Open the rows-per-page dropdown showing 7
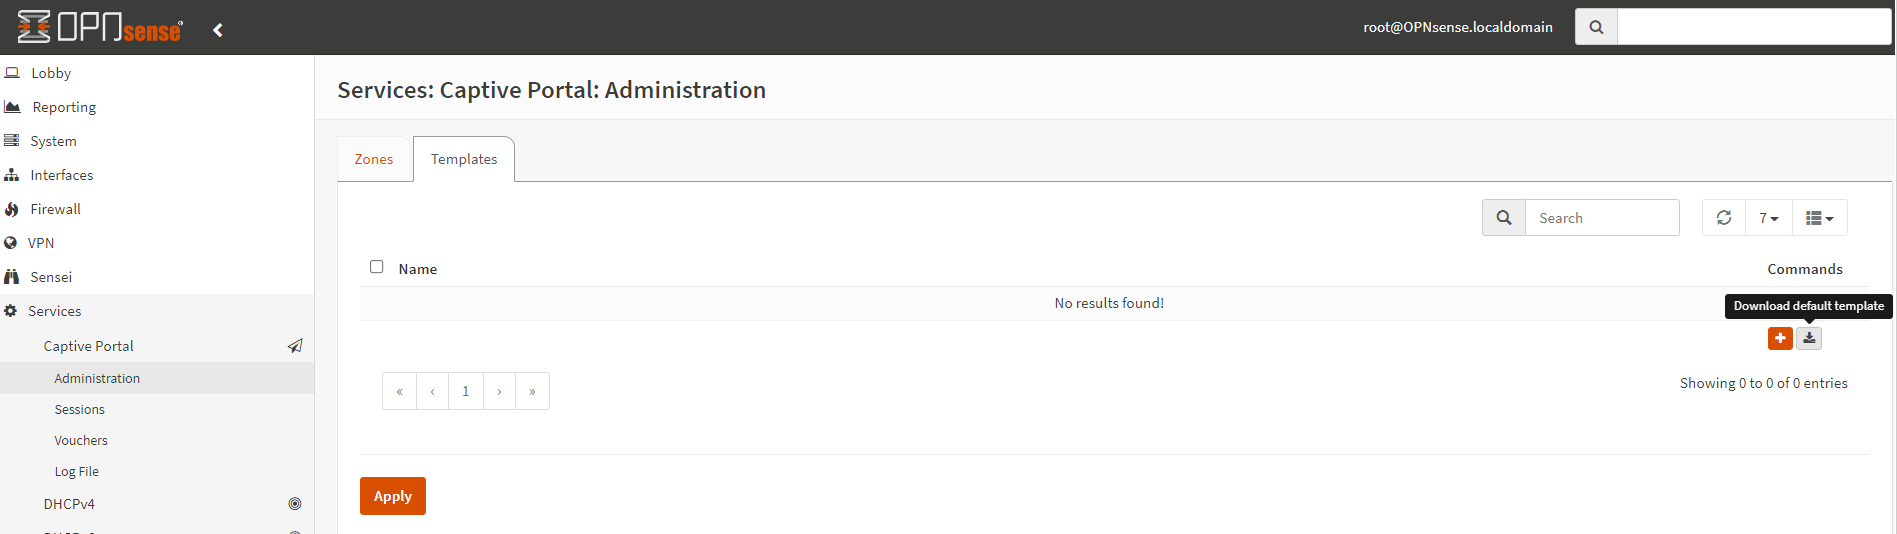Viewport: 1897px width, 534px height. [x=1768, y=218]
